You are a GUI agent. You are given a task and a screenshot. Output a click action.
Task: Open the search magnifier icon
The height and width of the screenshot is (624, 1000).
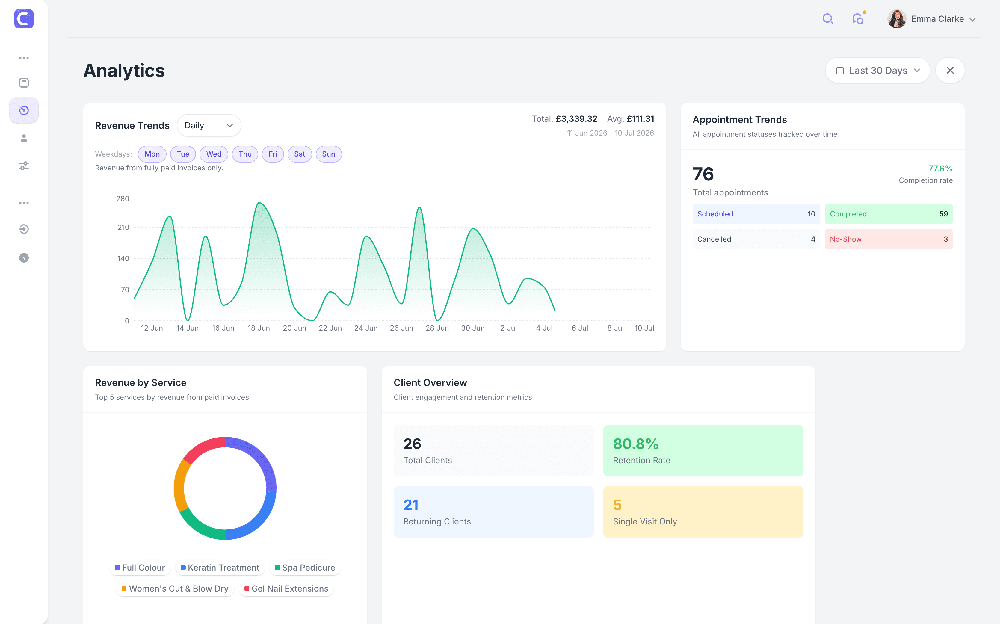828,19
